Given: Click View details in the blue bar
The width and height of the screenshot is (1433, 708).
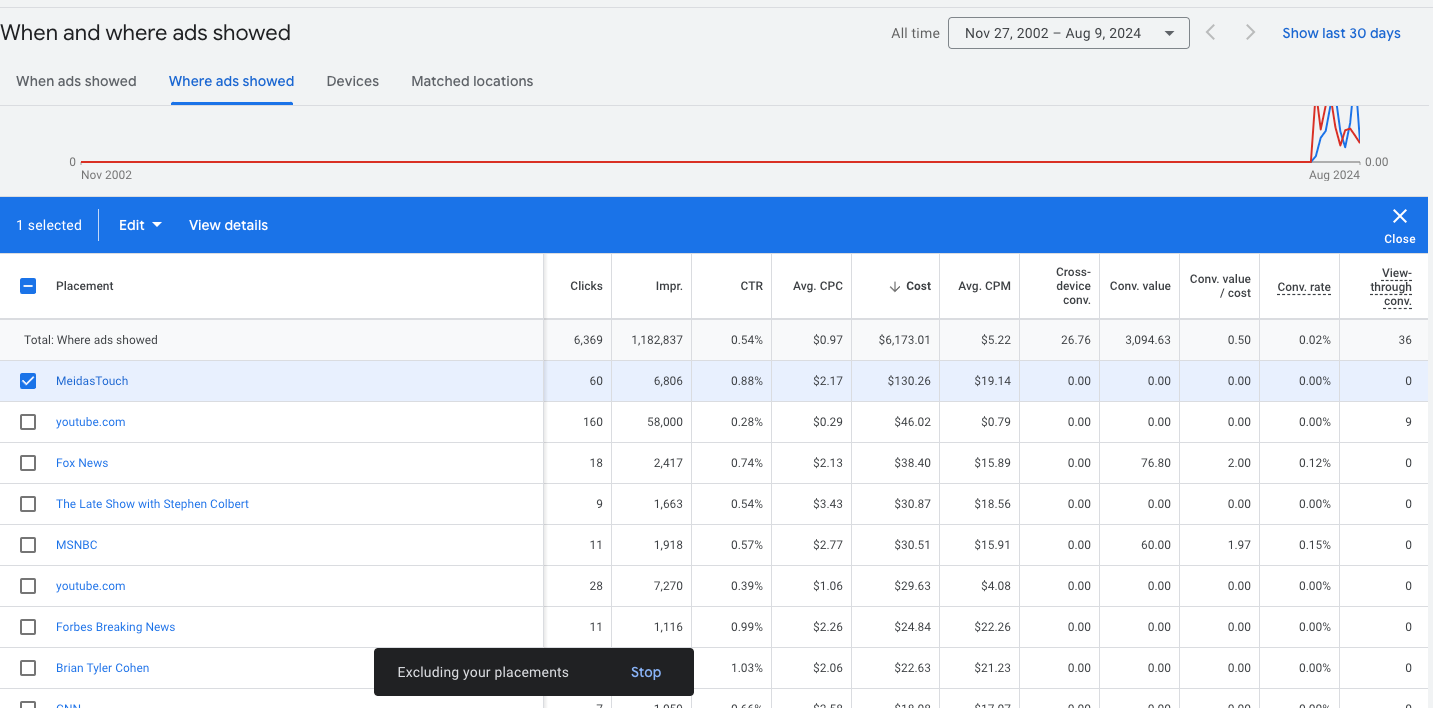Looking at the screenshot, I should (228, 225).
